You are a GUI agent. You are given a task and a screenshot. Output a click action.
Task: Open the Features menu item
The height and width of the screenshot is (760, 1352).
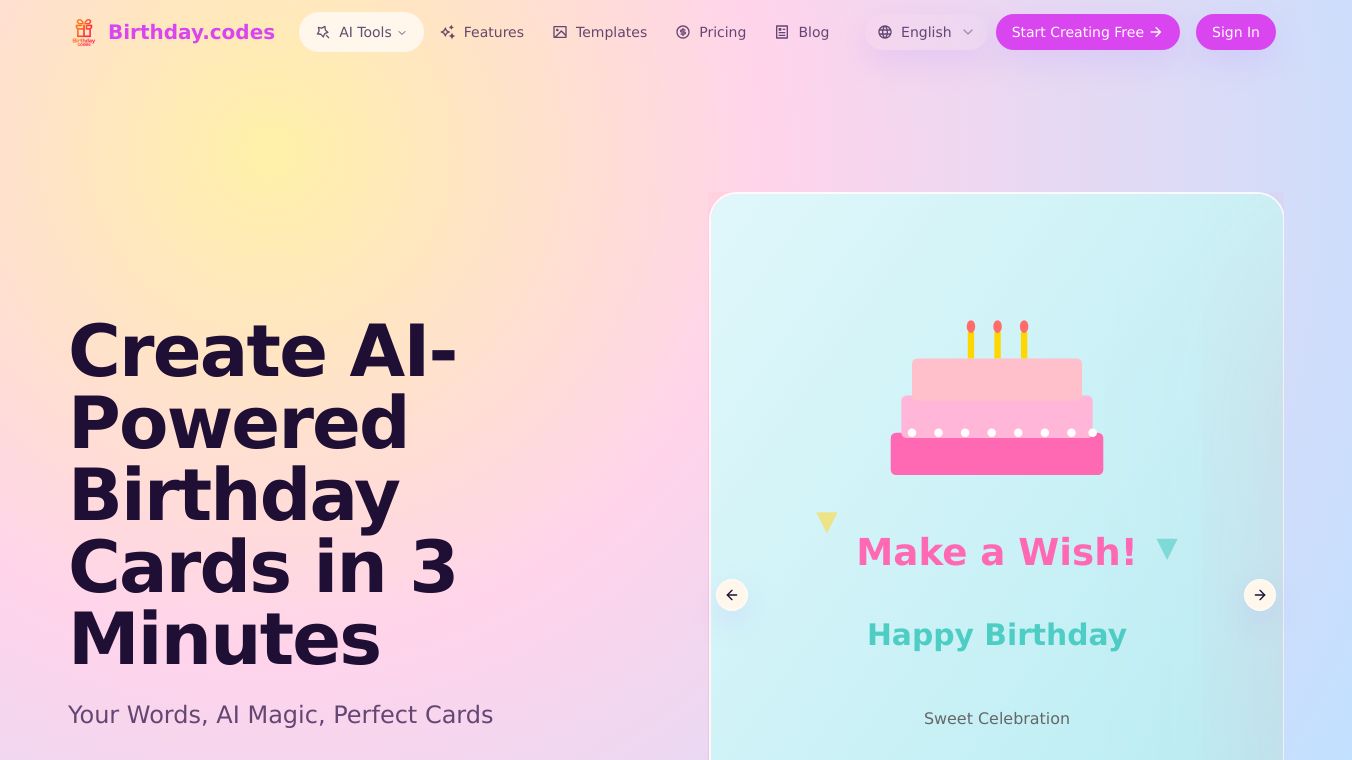[x=482, y=32]
